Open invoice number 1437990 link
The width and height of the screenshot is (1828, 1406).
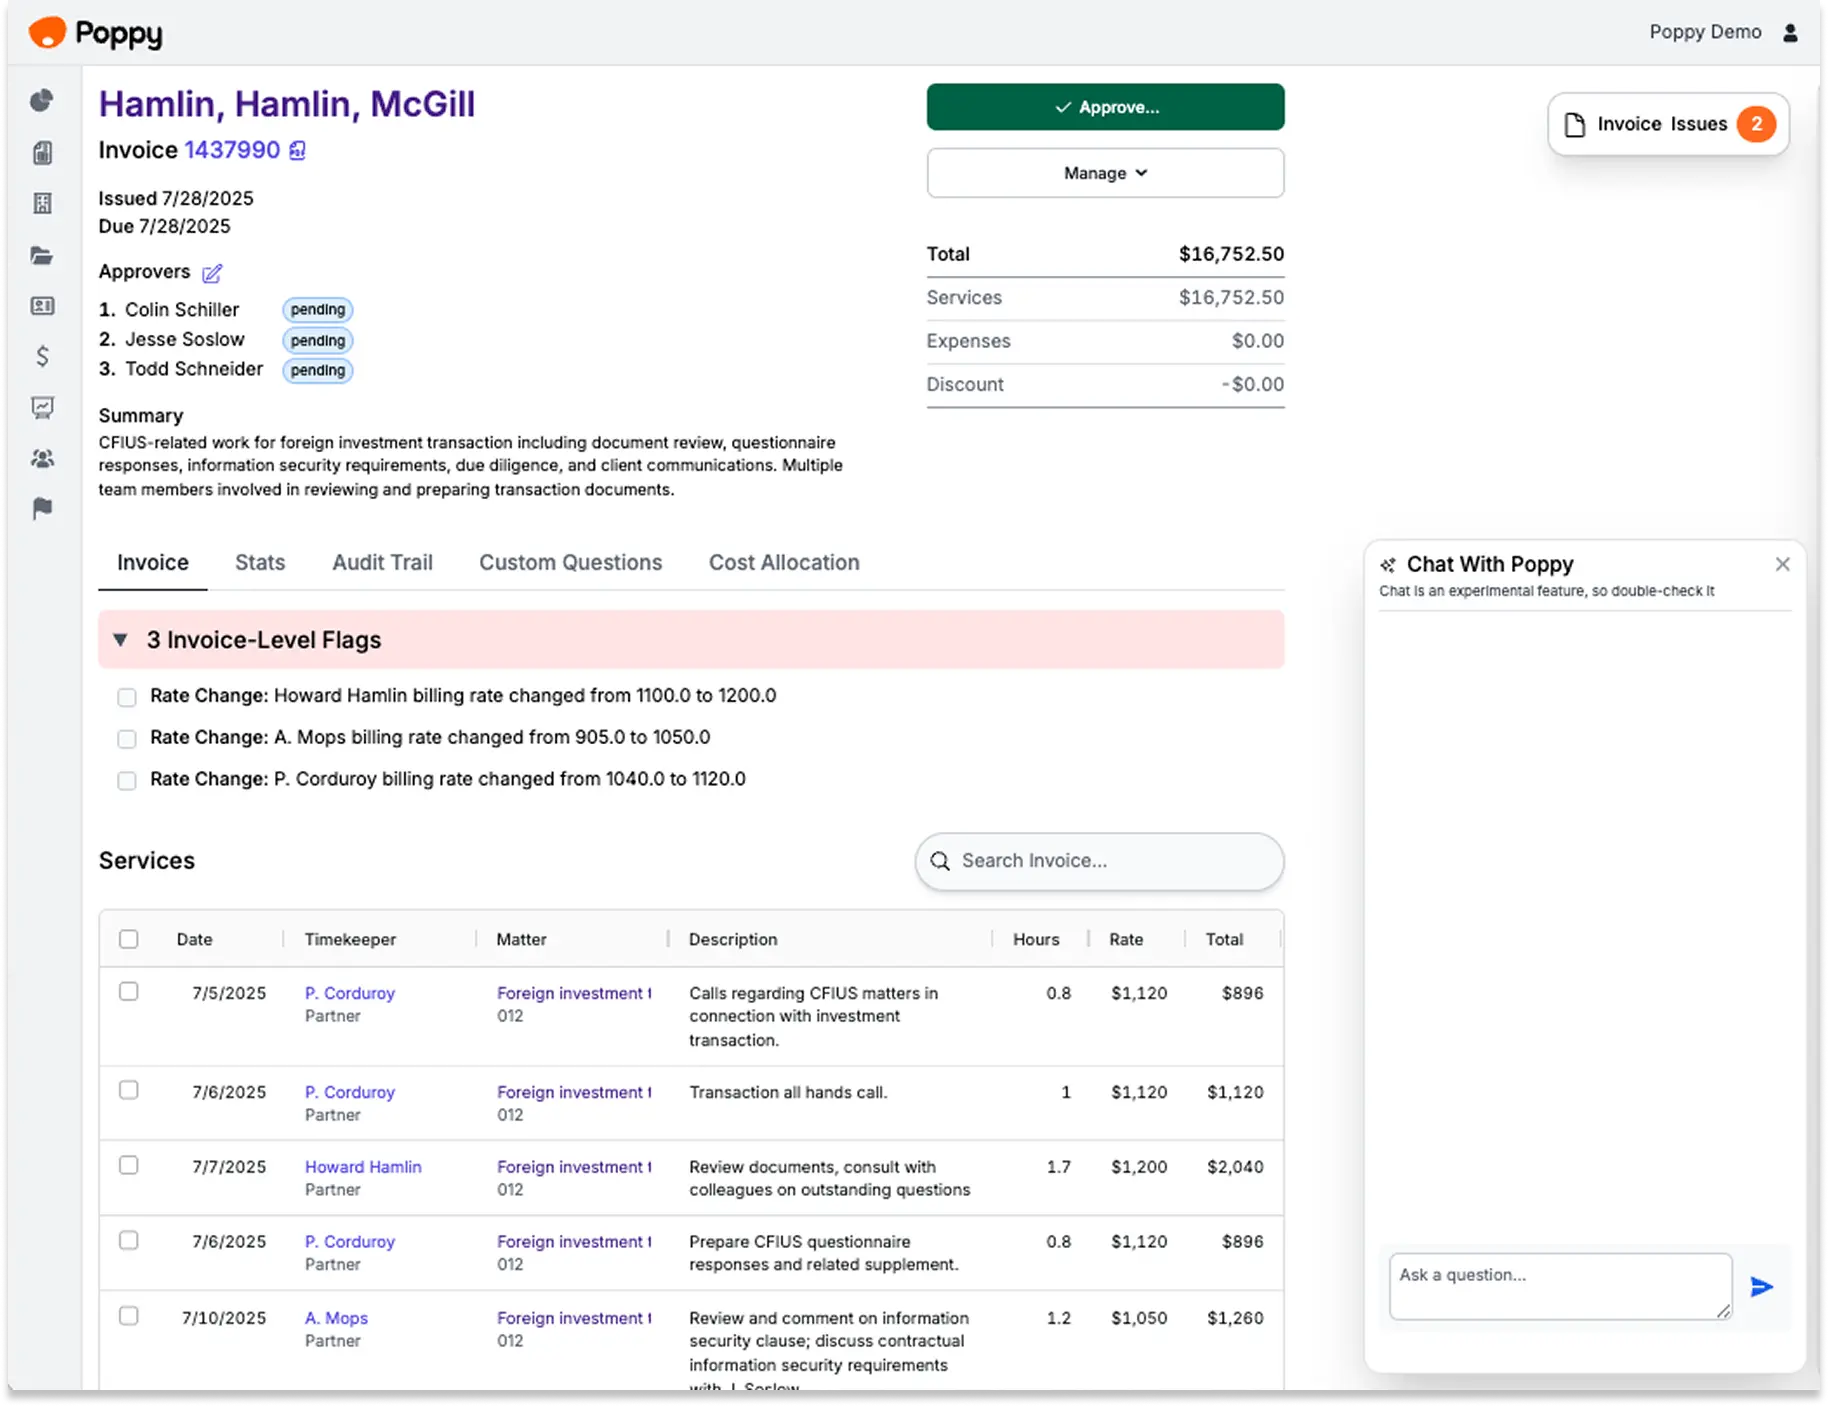[232, 150]
